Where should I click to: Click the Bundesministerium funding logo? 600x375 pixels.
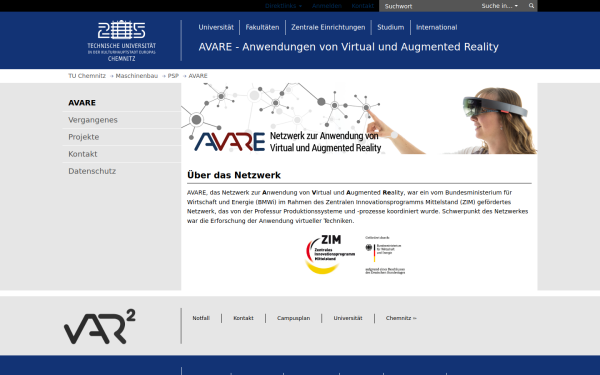click(x=385, y=255)
